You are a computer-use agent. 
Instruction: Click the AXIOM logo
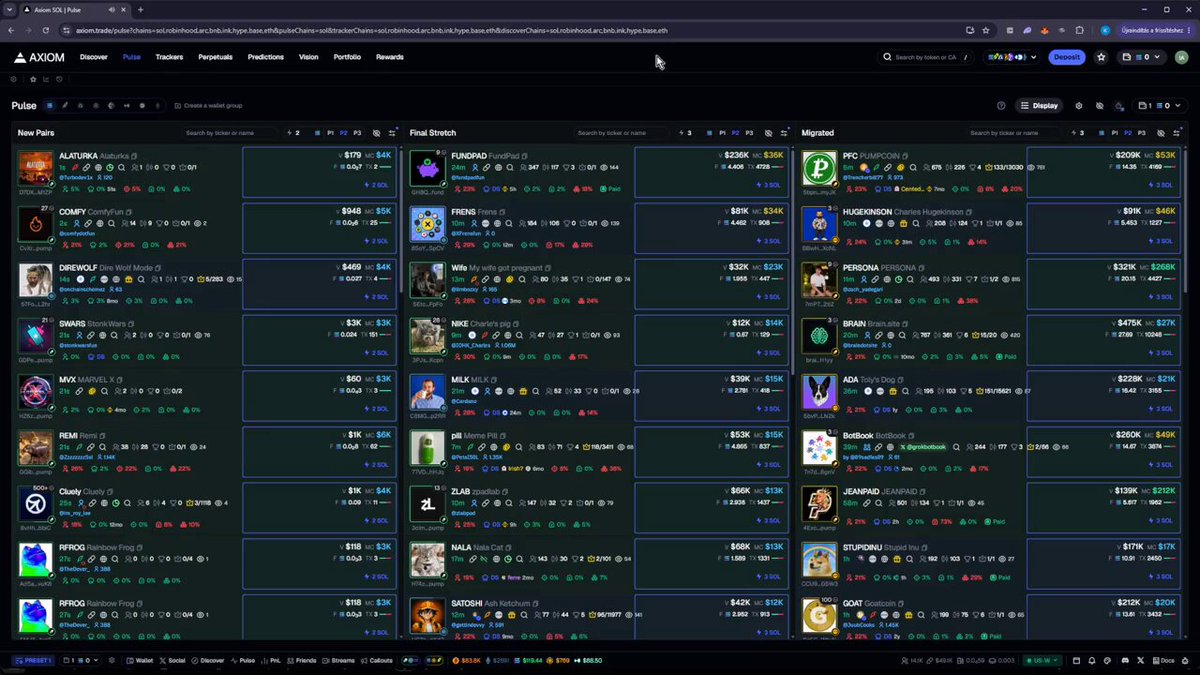click(40, 57)
